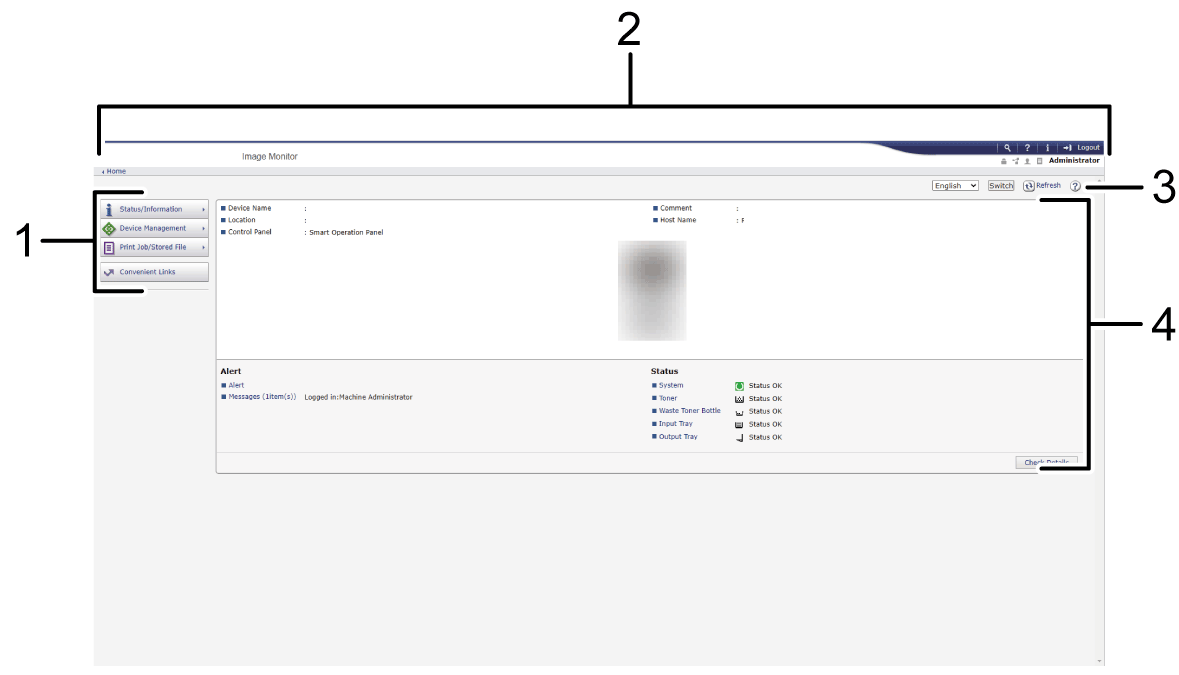Open the English language dropdown

(955, 186)
